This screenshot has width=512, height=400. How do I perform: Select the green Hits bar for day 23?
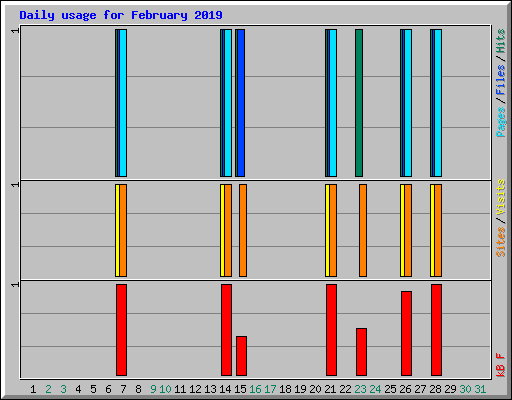click(359, 103)
